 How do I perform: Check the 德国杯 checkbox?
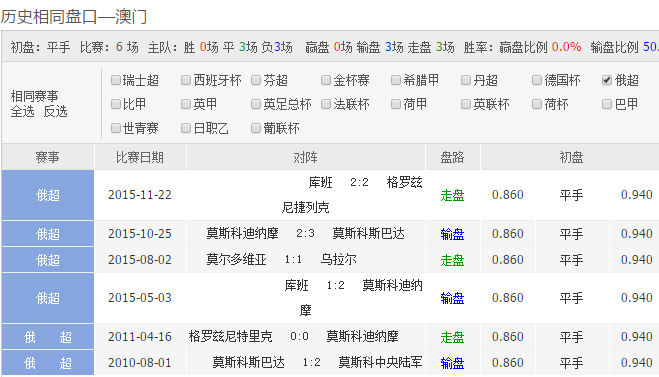[x=537, y=80]
